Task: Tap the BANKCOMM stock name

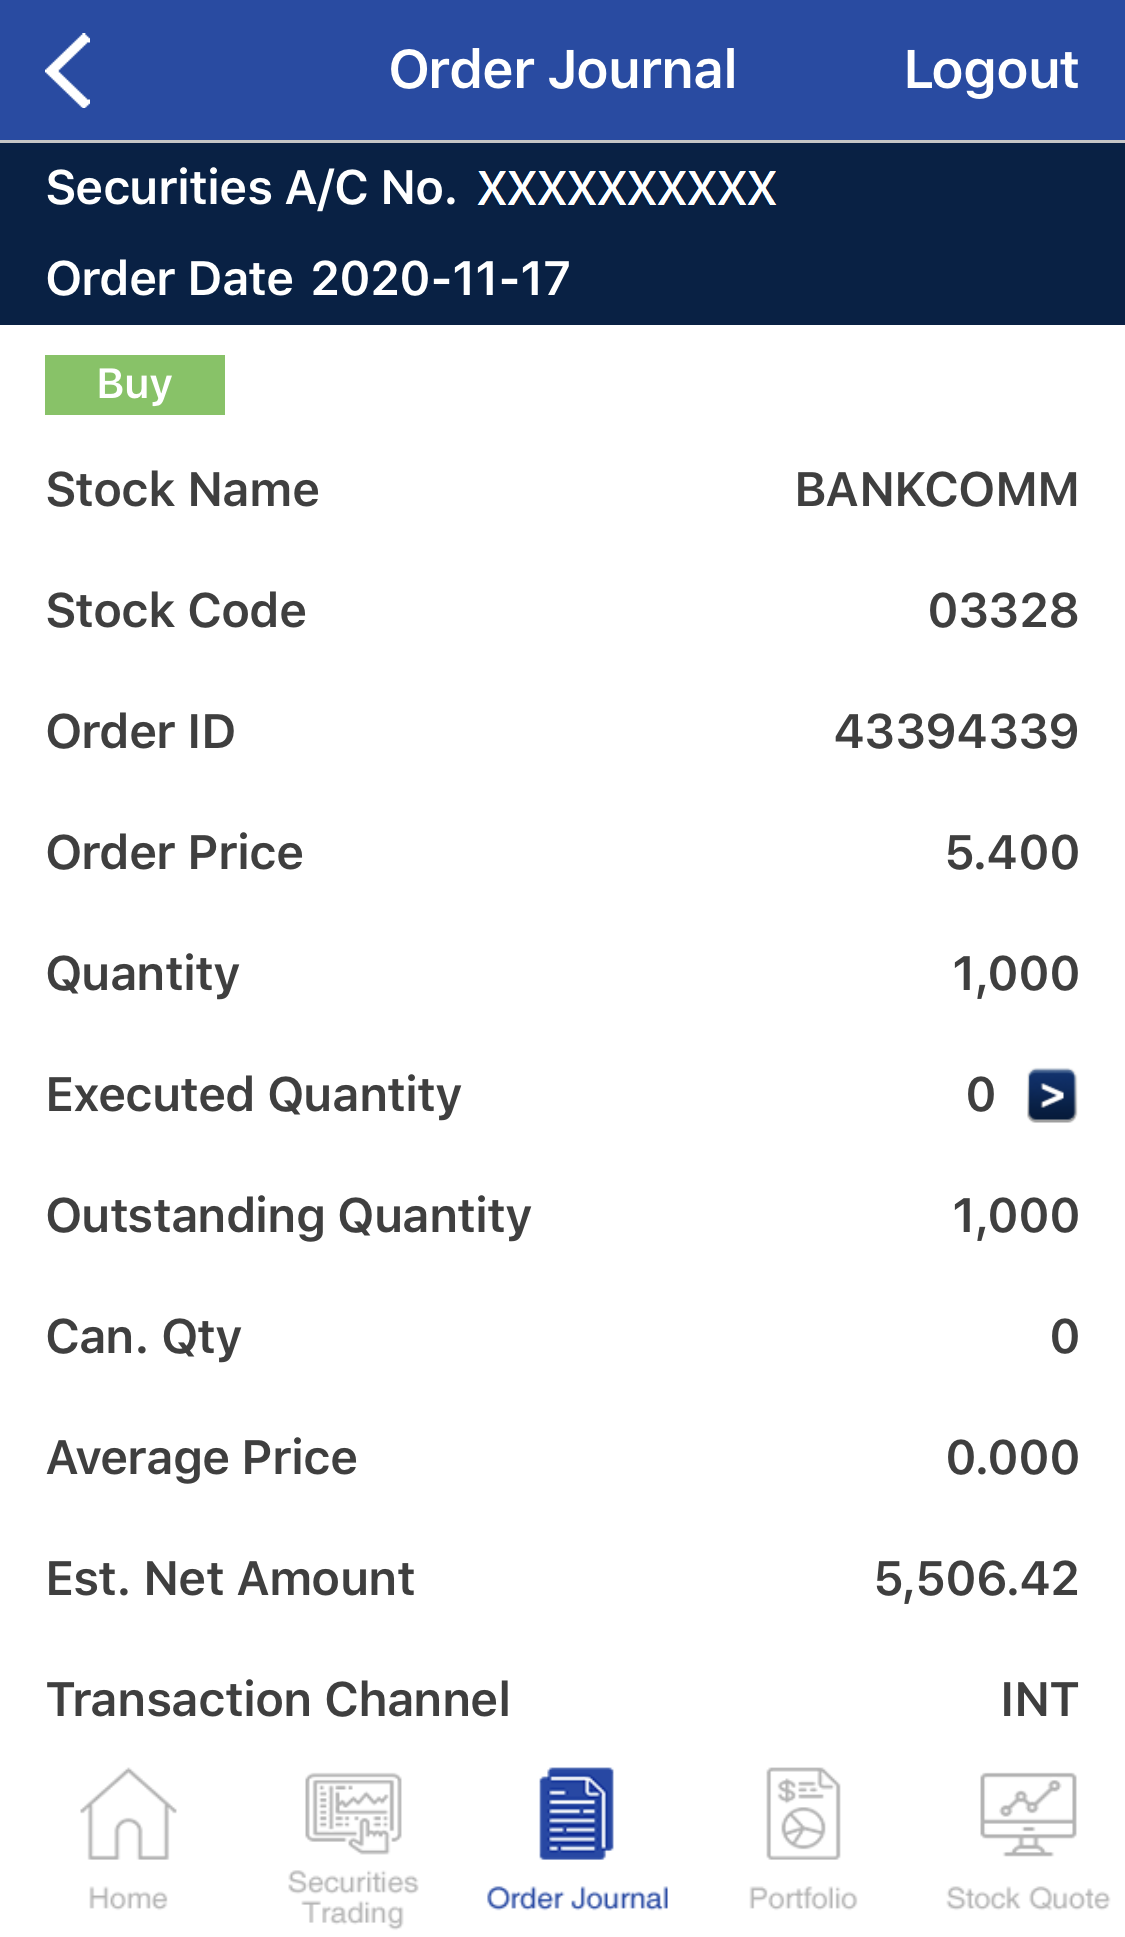Action: 936,490
